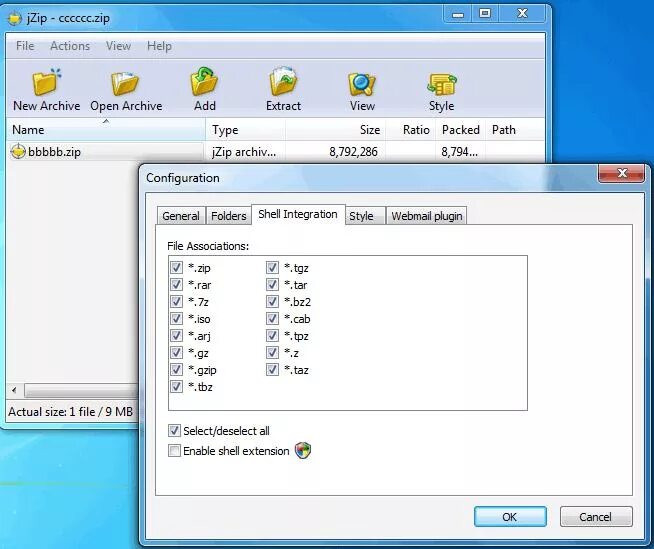Minimize the jZip window
Image resolution: width=654 pixels, height=549 pixels.
coord(458,15)
